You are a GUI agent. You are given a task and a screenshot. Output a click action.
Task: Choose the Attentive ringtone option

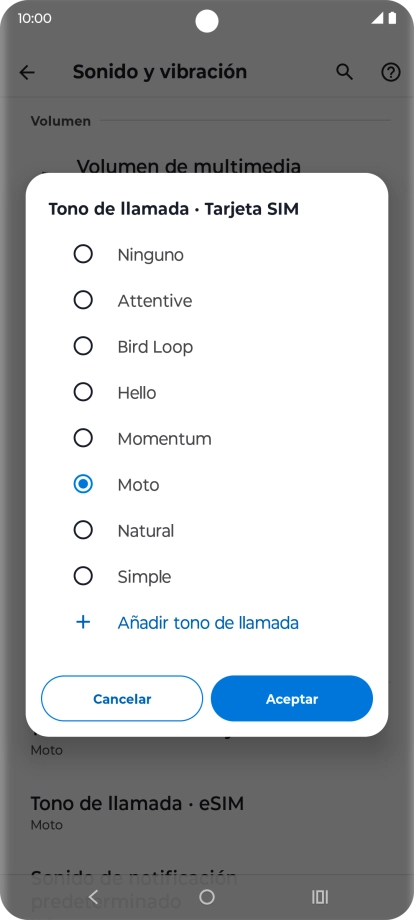pos(155,300)
